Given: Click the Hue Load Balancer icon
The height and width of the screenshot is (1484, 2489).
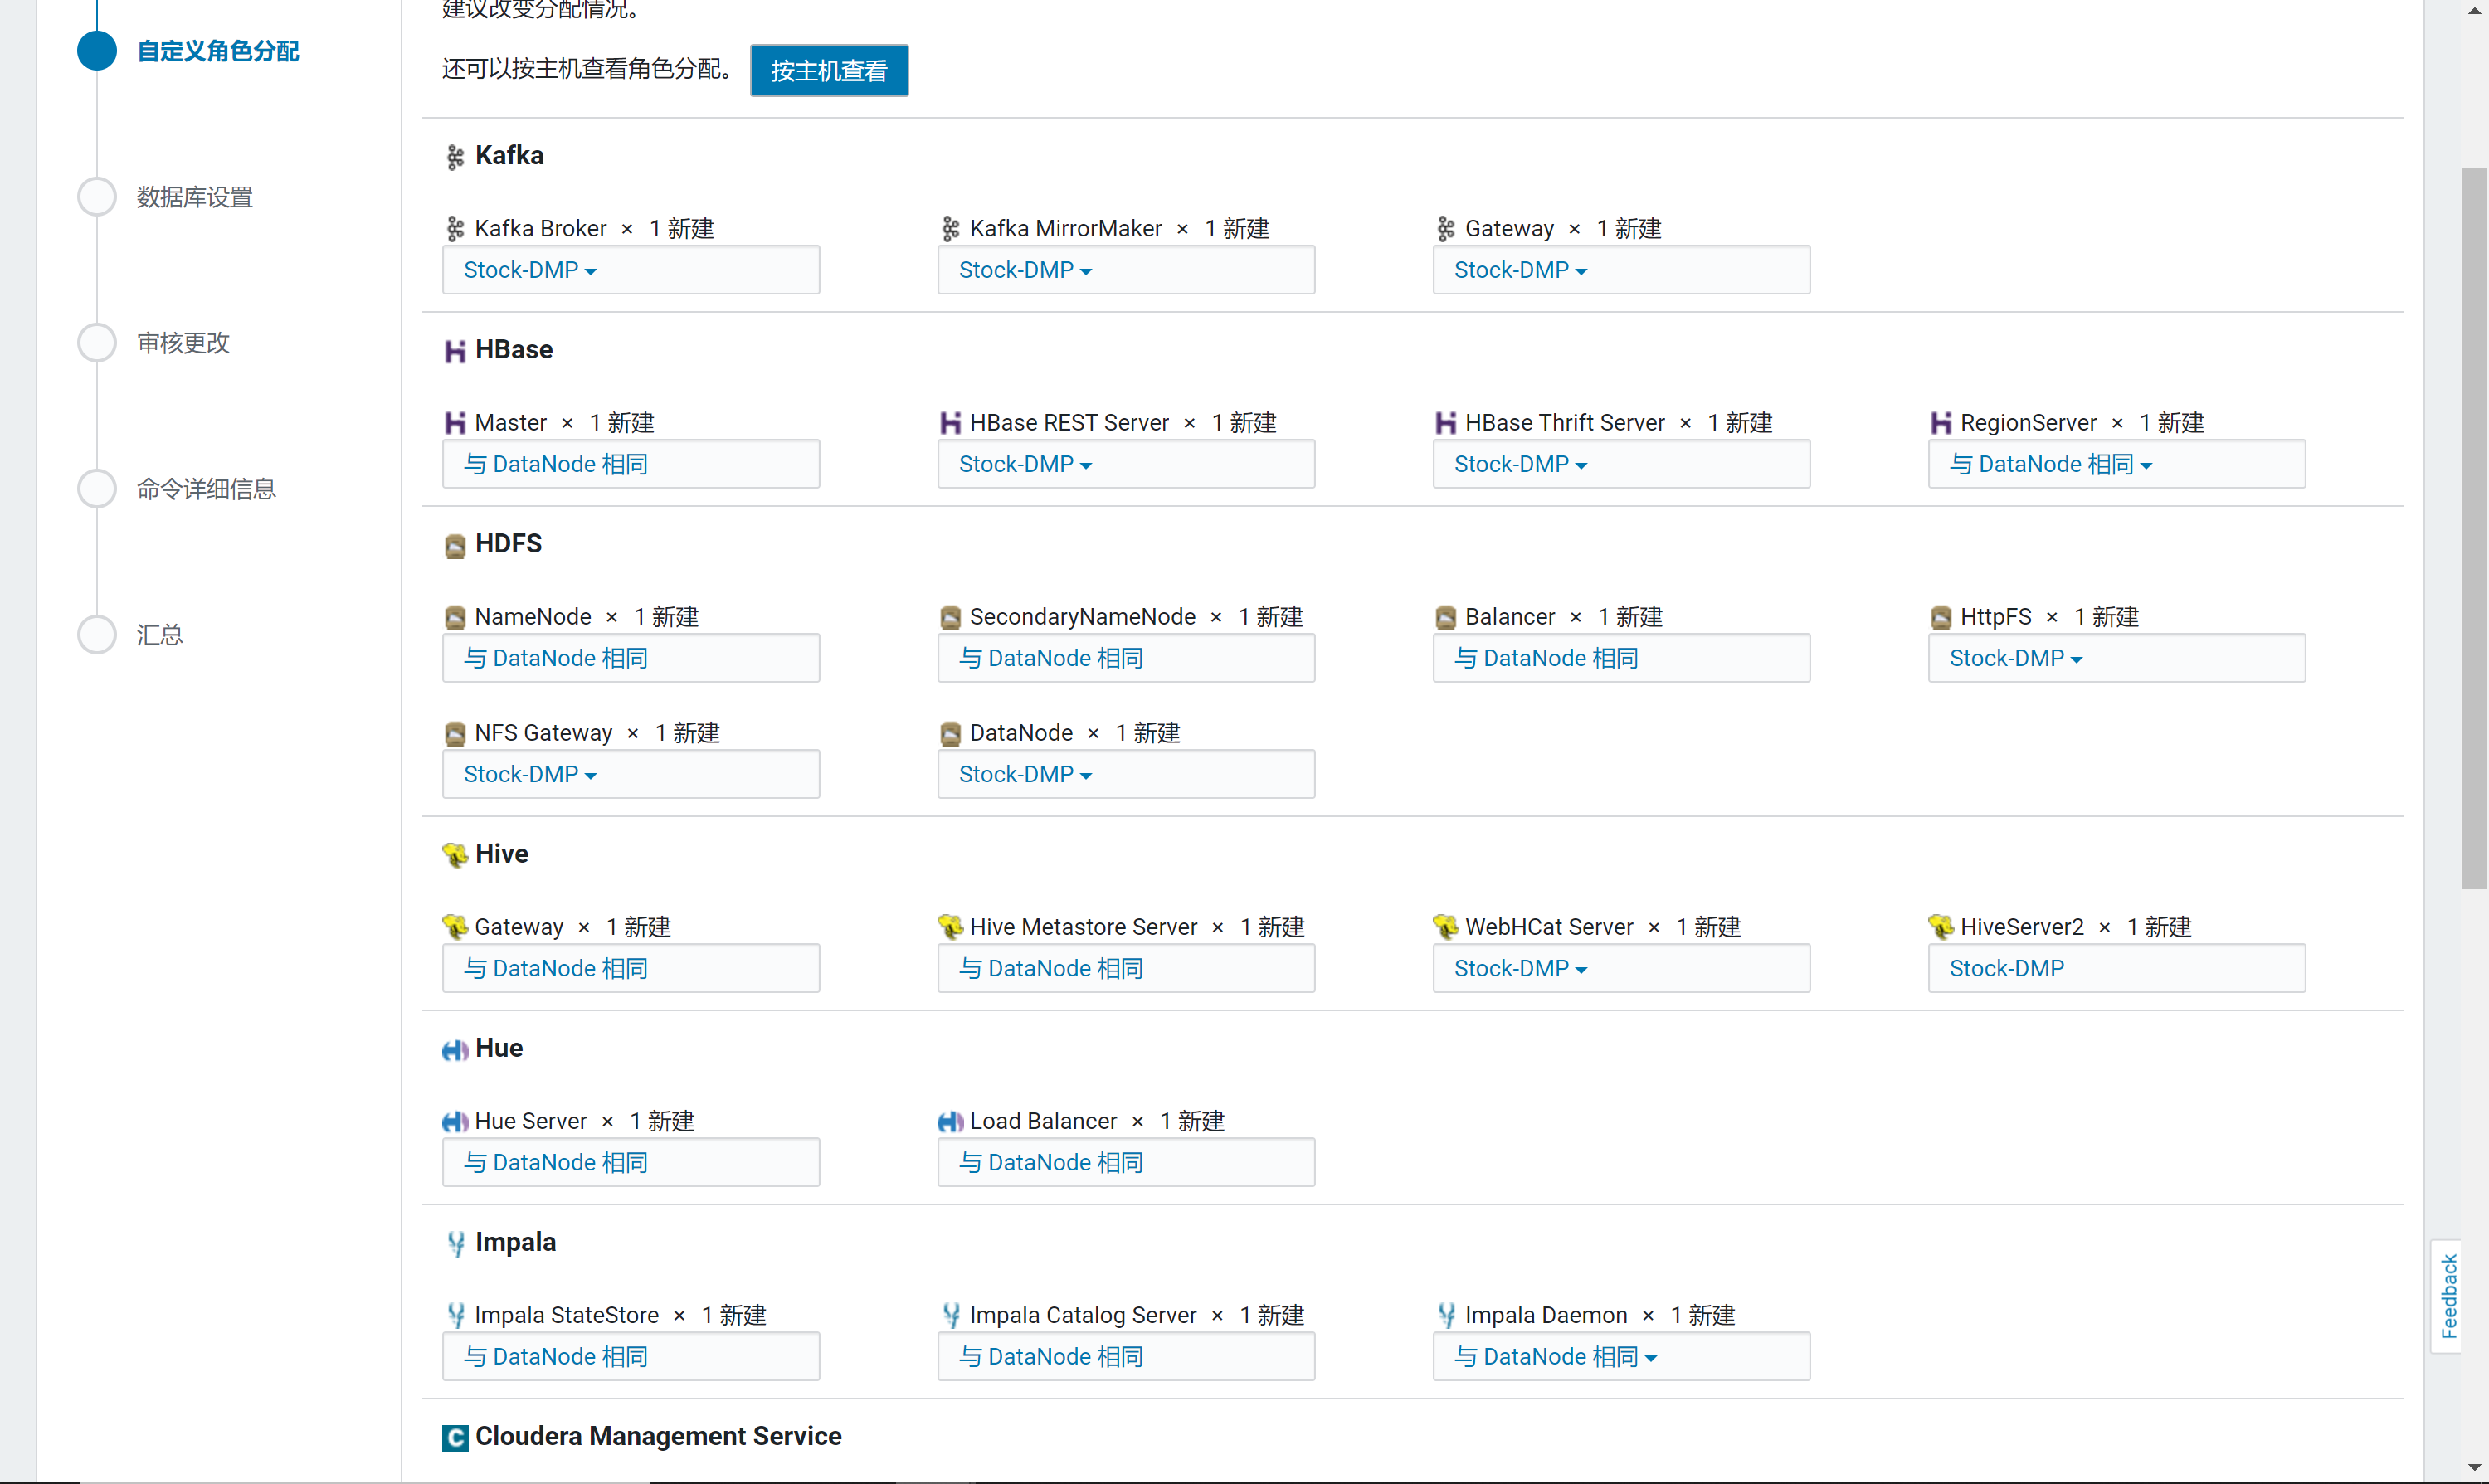Looking at the screenshot, I should pyautogui.click(x=950, y=1122).
